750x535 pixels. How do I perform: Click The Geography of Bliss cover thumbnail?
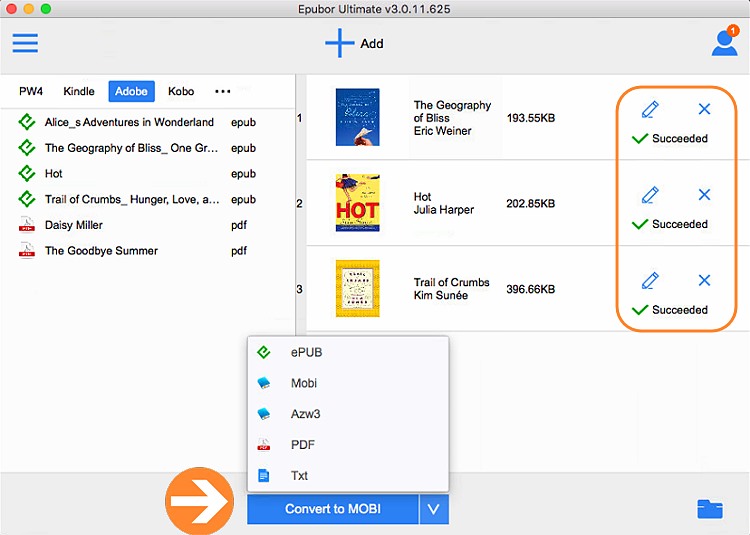[357, 117]
